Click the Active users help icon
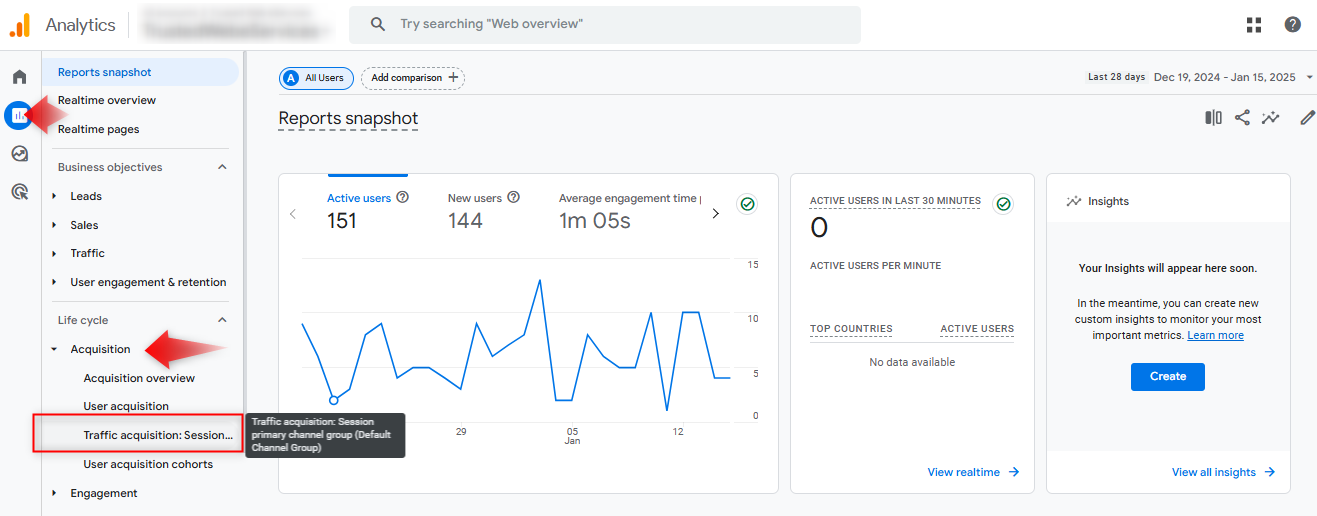The image size is (1317, 516). [403, 198]
